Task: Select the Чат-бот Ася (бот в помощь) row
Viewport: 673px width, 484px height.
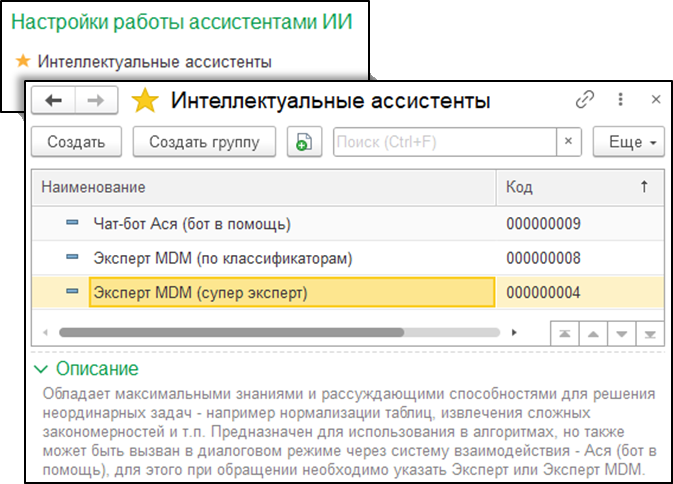Action: pos(191,224)
